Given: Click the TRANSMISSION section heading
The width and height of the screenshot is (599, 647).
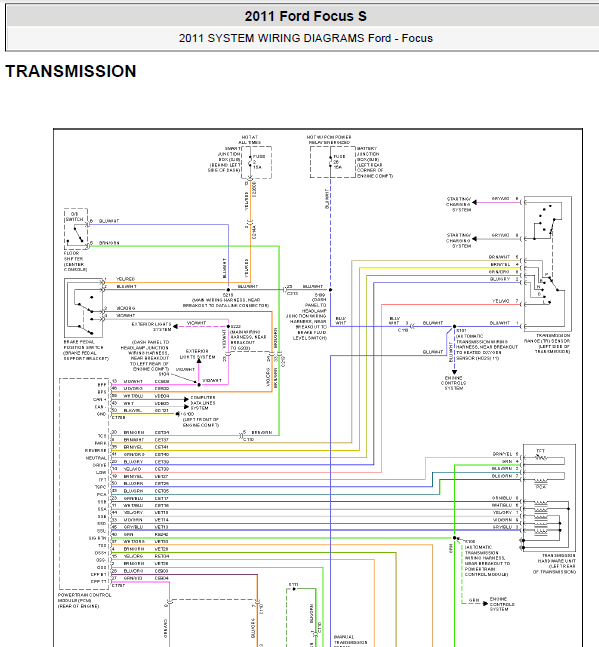Looking at the screenshot, I should [x=71, y=71].
